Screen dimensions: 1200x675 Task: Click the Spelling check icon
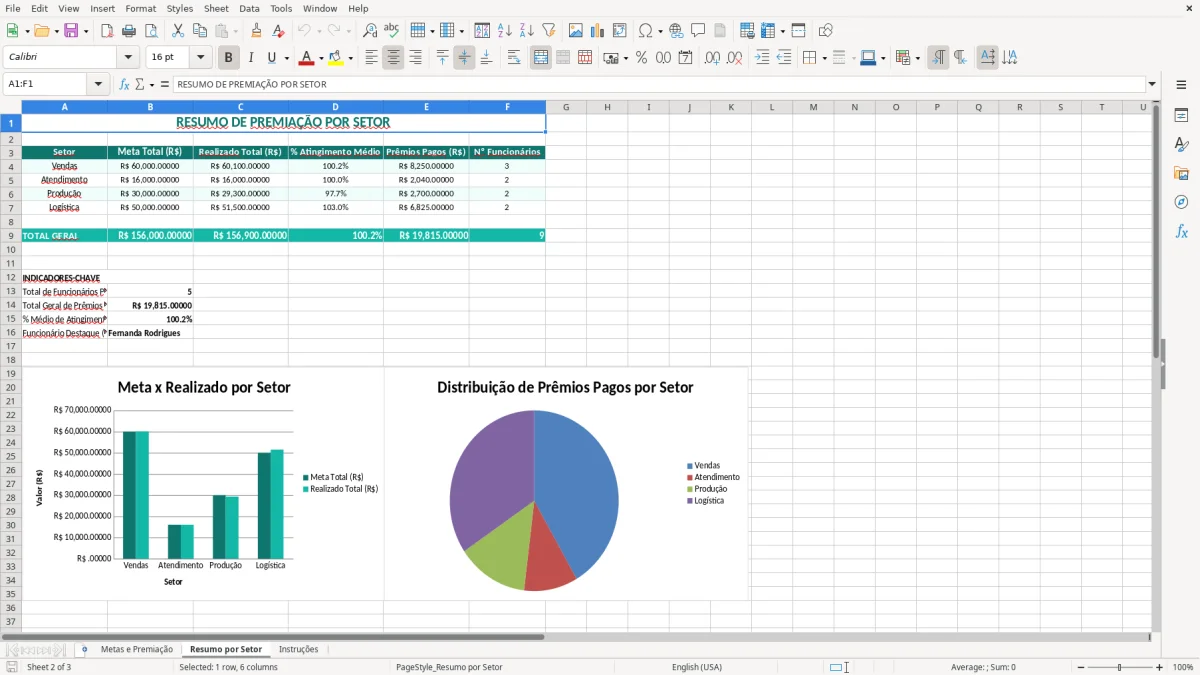392,31
